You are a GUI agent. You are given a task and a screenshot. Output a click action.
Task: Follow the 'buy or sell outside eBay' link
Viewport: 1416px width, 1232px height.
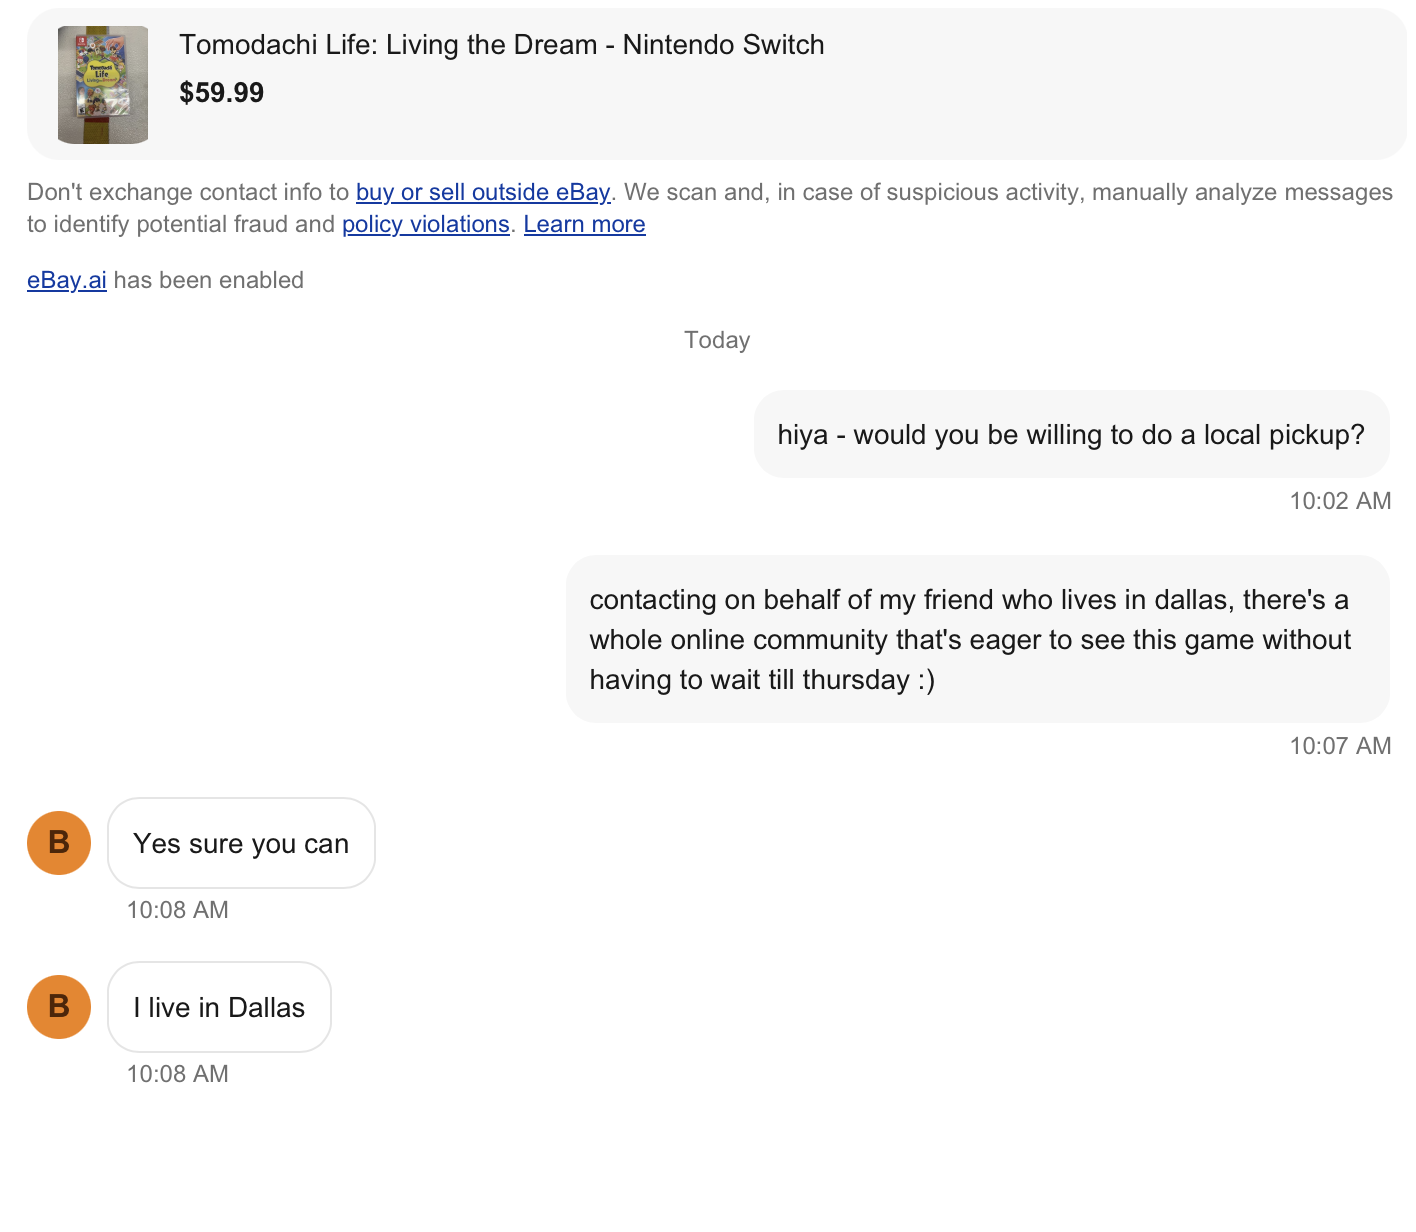483,192
